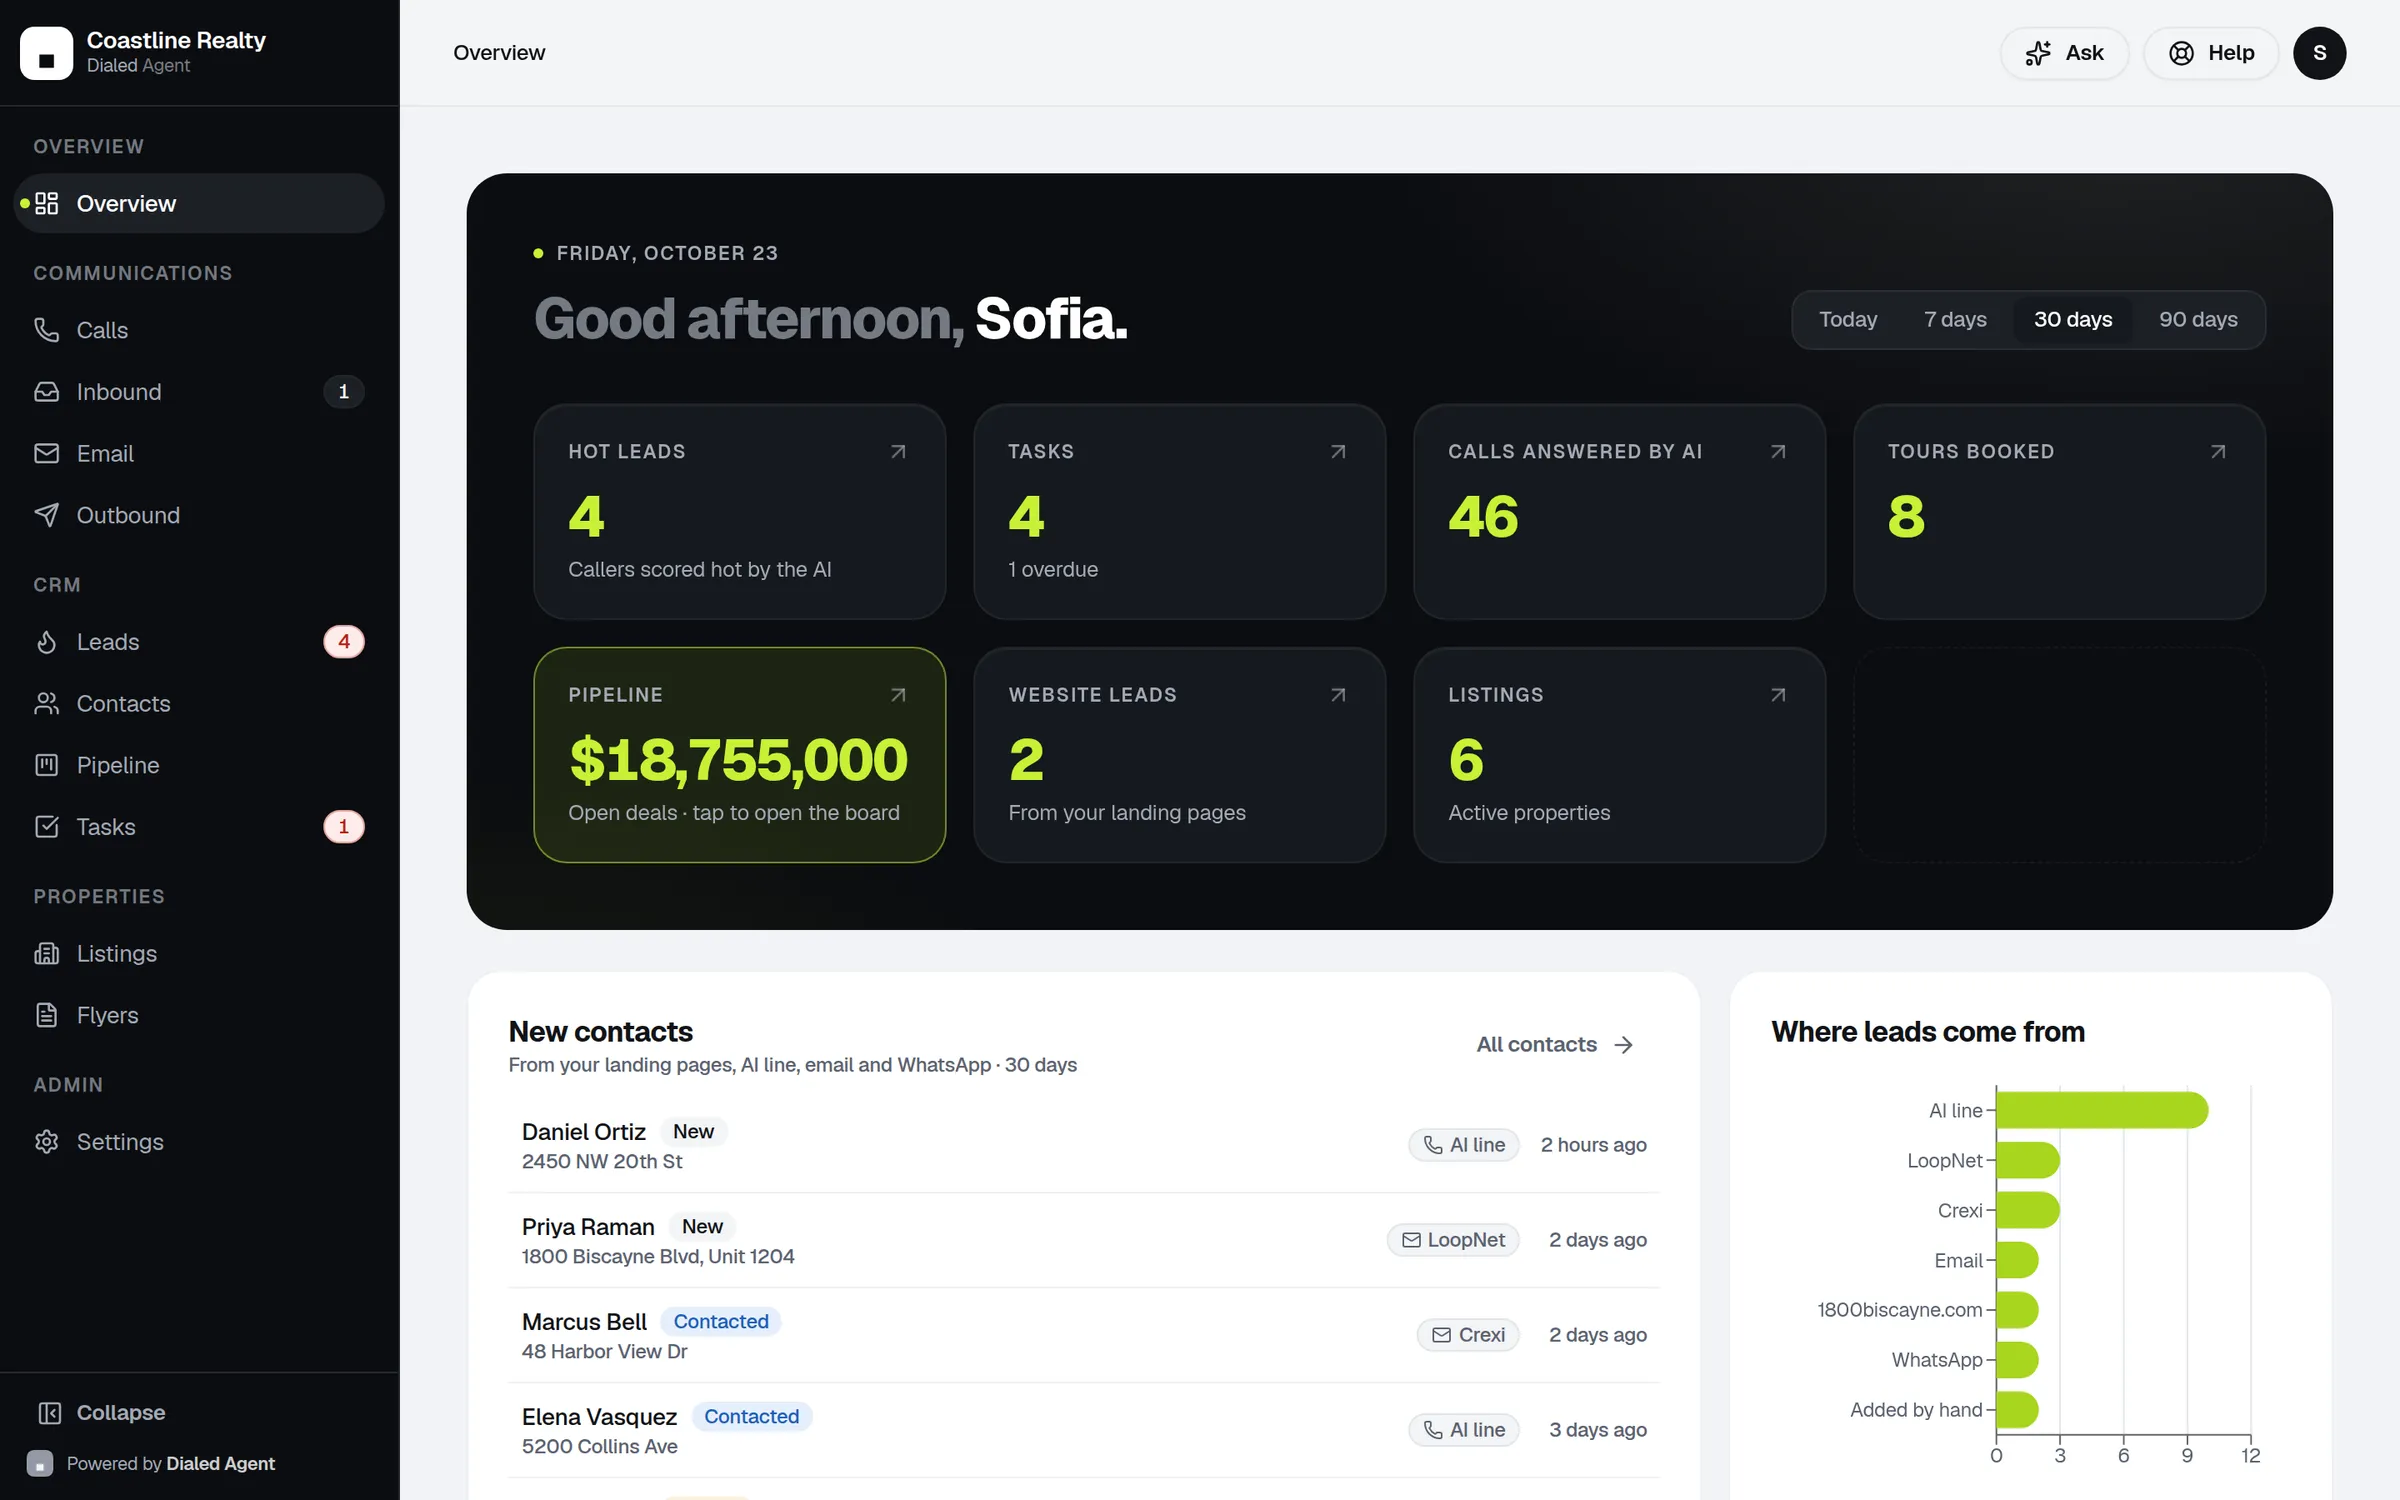This screenshot has height=1500, width=2400.
Task: Click the Coastline Realty logo
Action: point(46,53)
